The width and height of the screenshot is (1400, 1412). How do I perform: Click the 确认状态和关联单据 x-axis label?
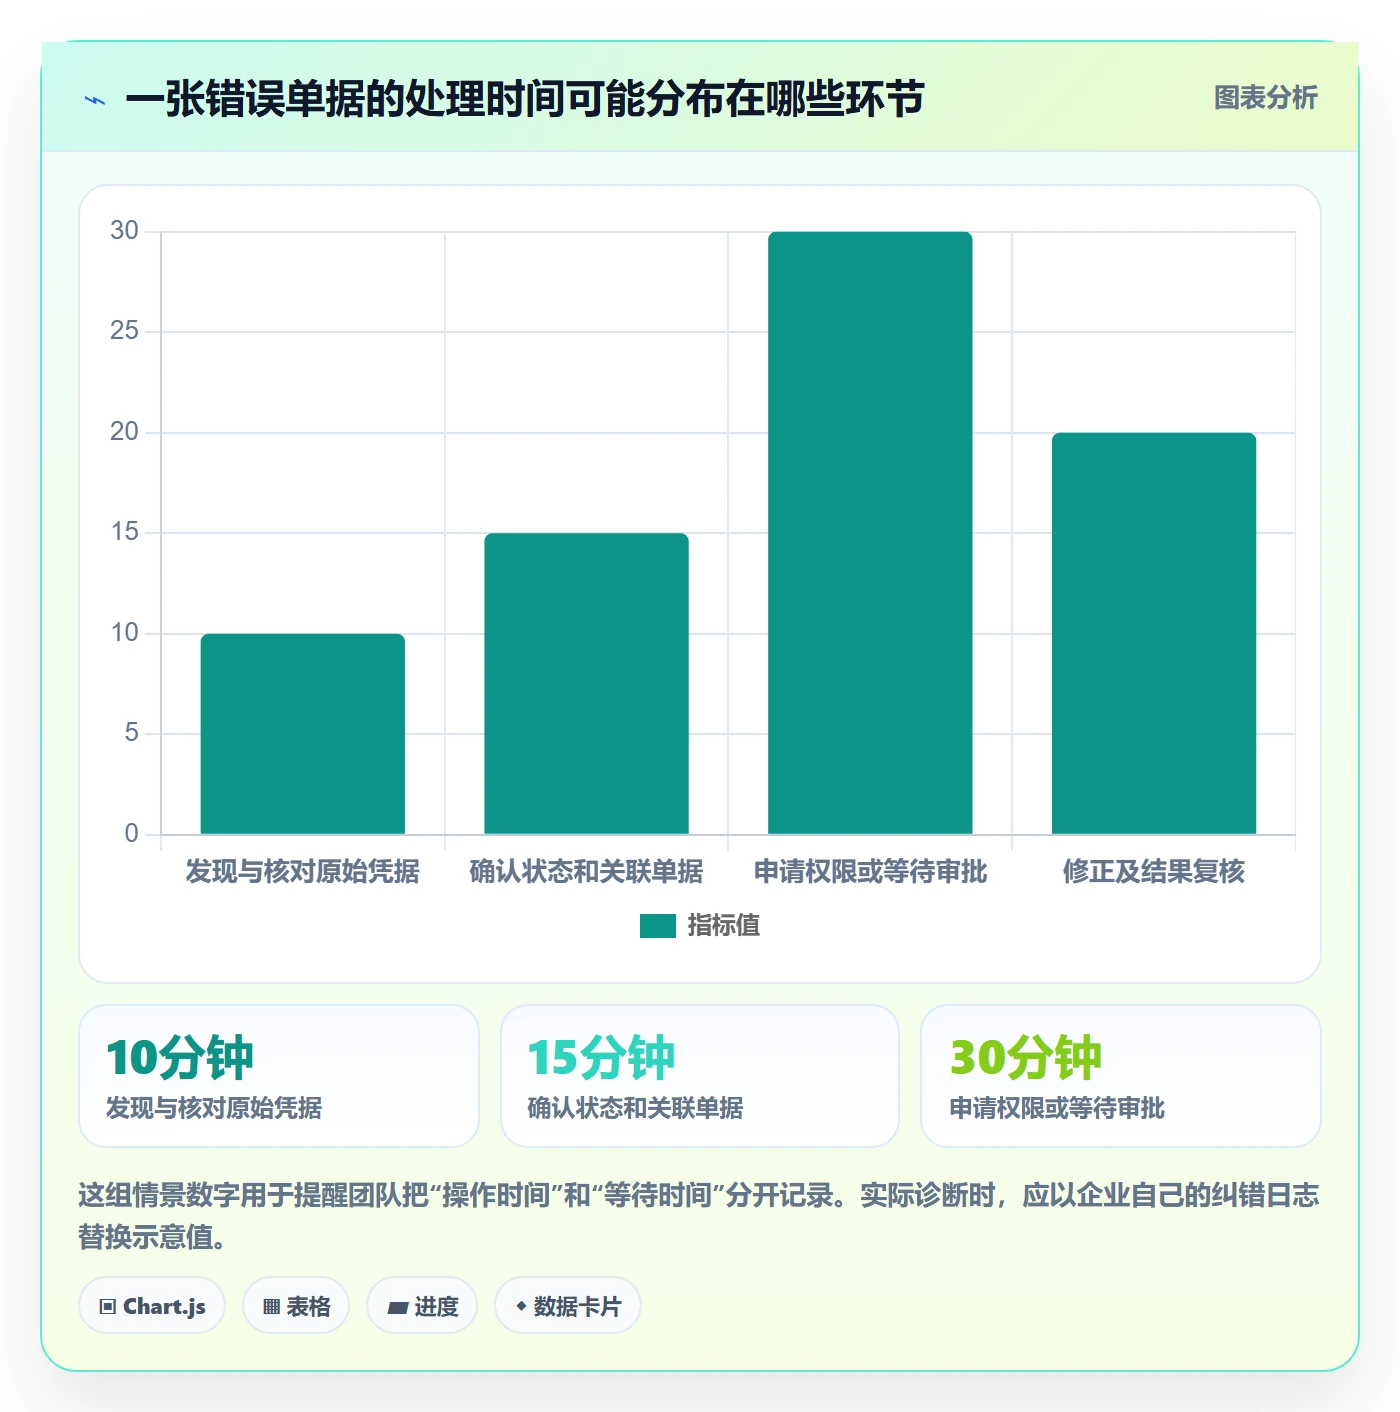(x=586, y=871)
